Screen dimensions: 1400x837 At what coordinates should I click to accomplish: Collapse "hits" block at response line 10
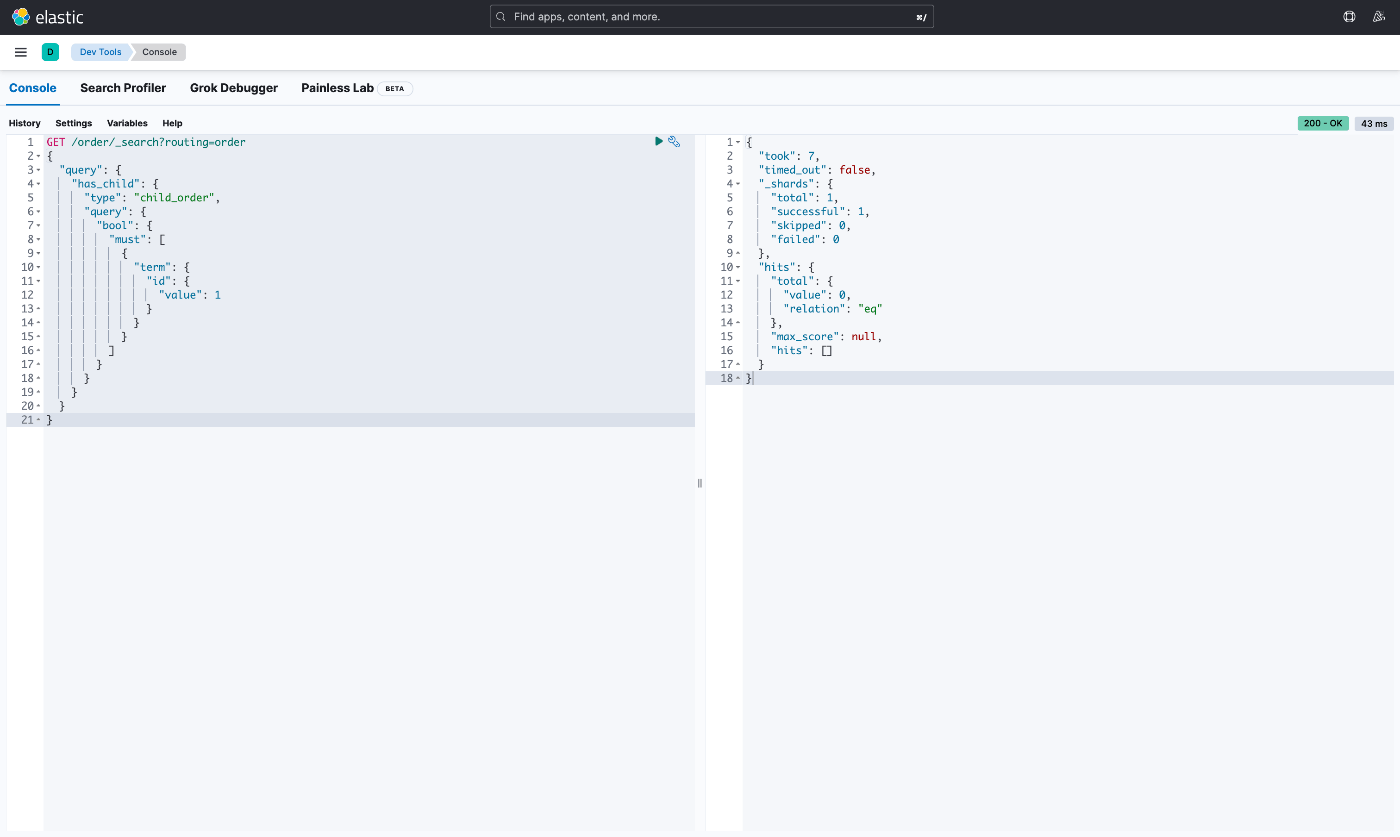(738, 268)
